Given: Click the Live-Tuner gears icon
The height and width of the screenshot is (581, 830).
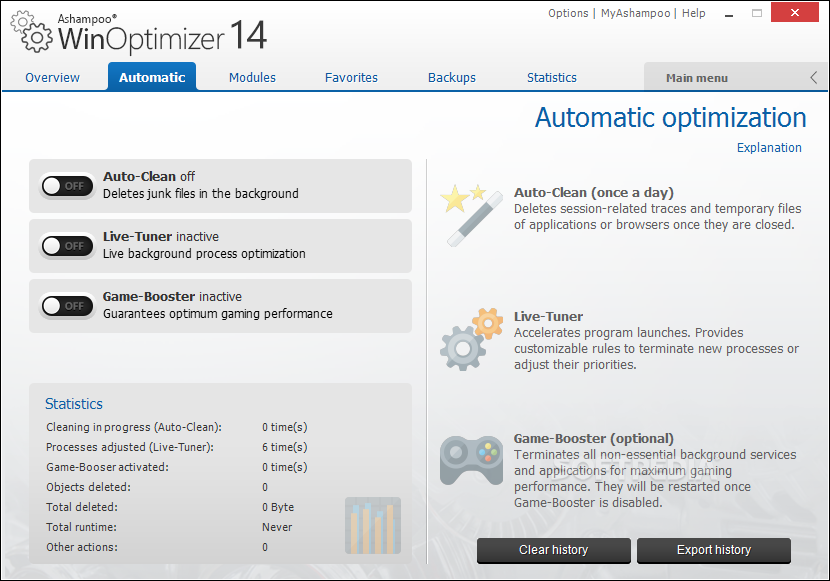Looking at the screenshot, I should tap(471, 339).
